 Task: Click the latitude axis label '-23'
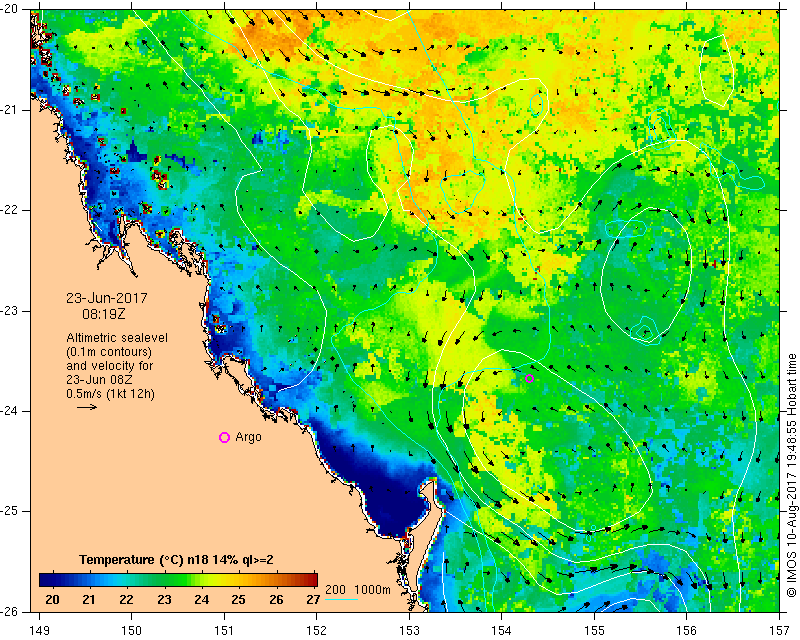pyautogui.click(x=9, y=311)
